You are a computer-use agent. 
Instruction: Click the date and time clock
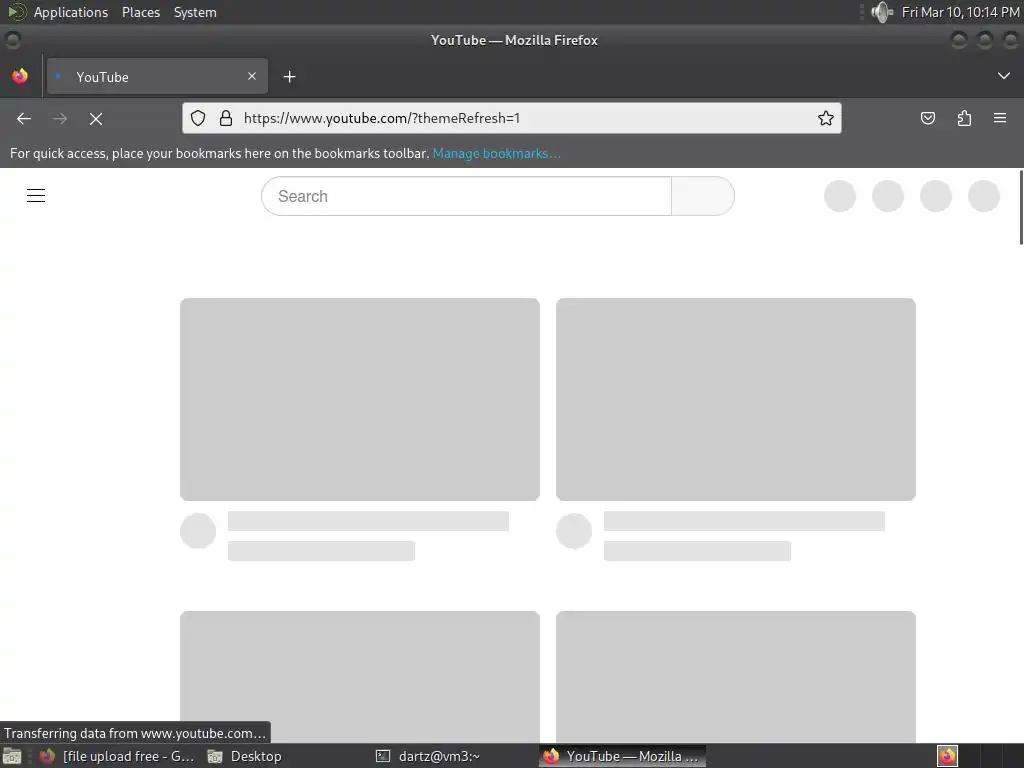(x=960, y=12)
